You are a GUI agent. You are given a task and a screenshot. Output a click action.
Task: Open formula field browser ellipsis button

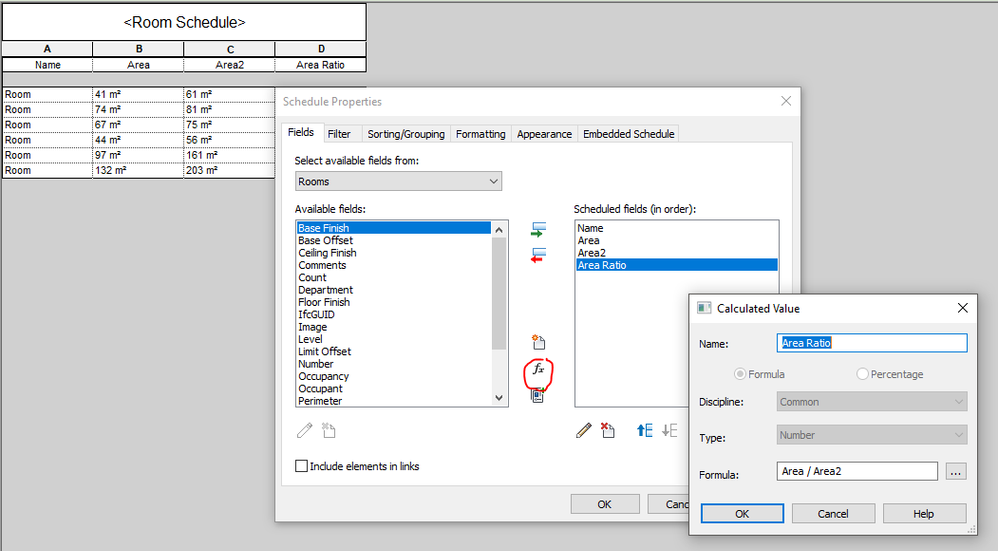[955, 471]
